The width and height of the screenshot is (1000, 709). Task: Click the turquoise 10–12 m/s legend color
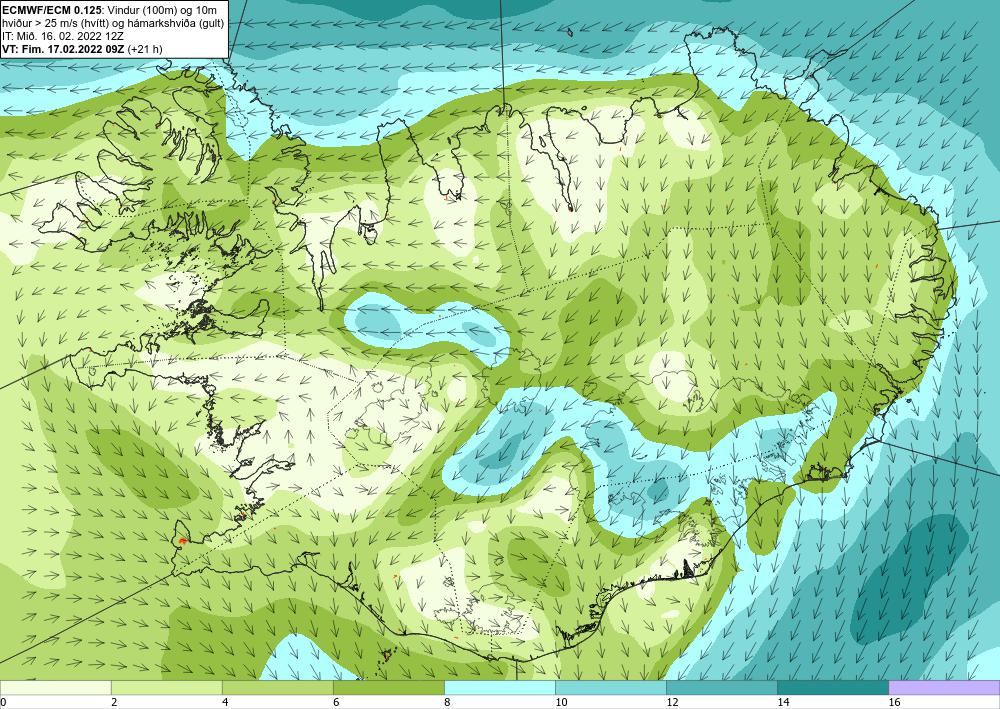coord(610,687)
